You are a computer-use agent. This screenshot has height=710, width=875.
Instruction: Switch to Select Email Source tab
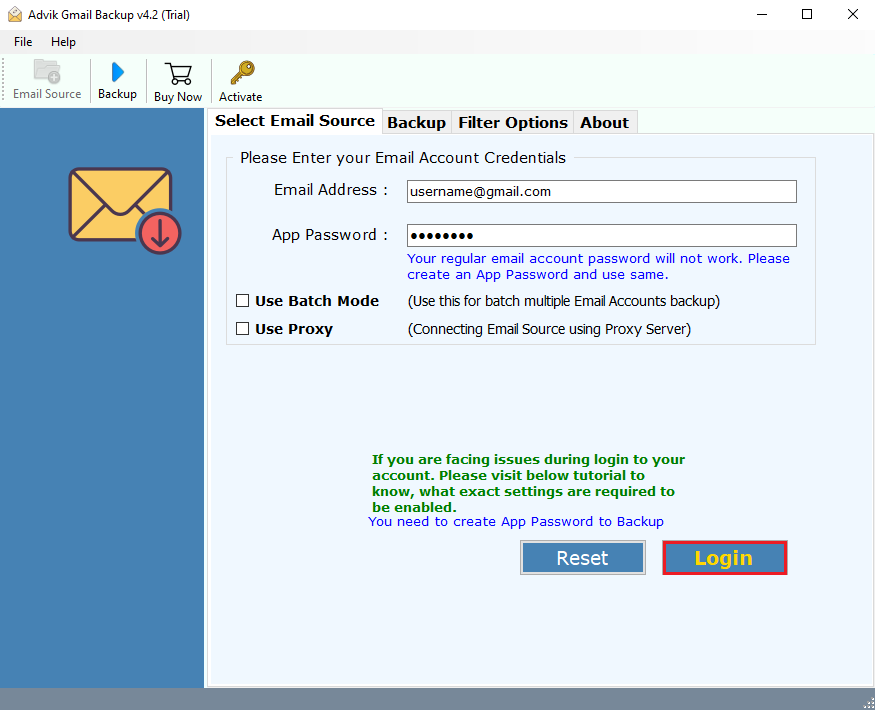pos(295,121)
